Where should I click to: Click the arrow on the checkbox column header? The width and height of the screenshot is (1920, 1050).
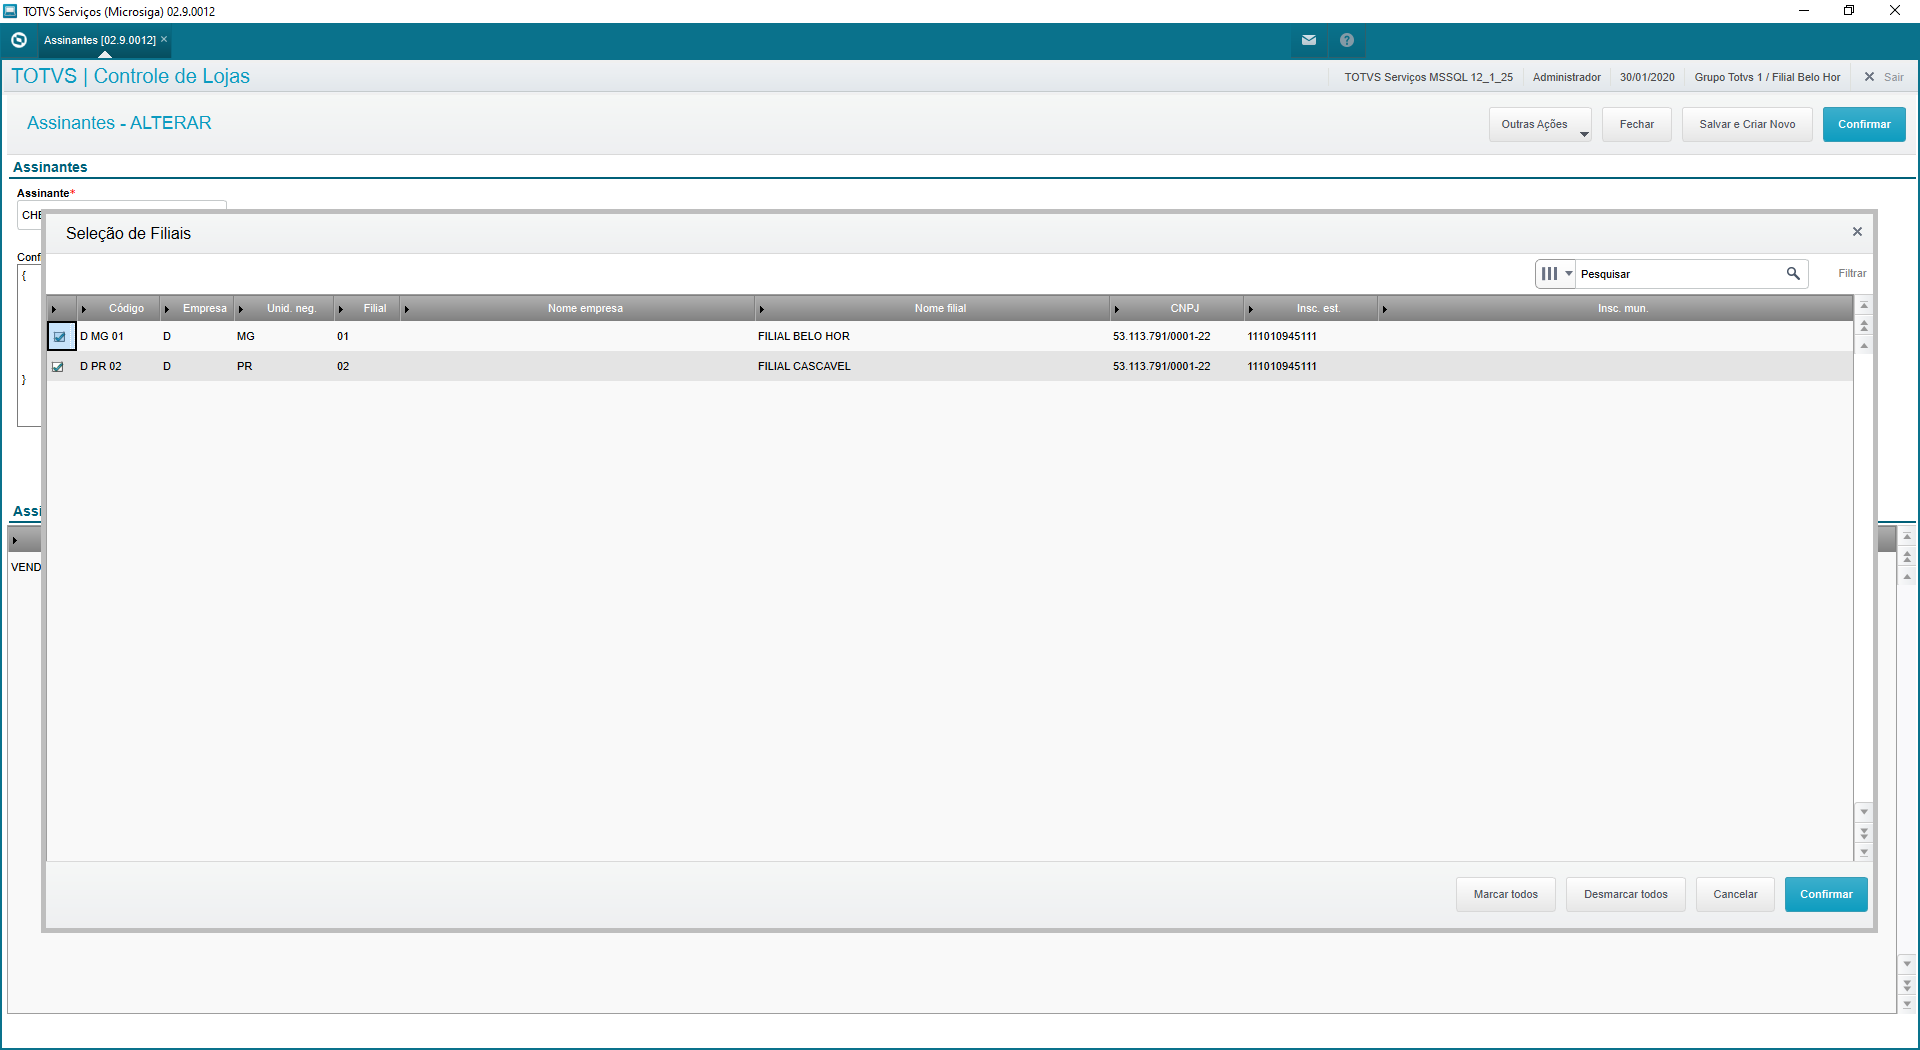54,309
